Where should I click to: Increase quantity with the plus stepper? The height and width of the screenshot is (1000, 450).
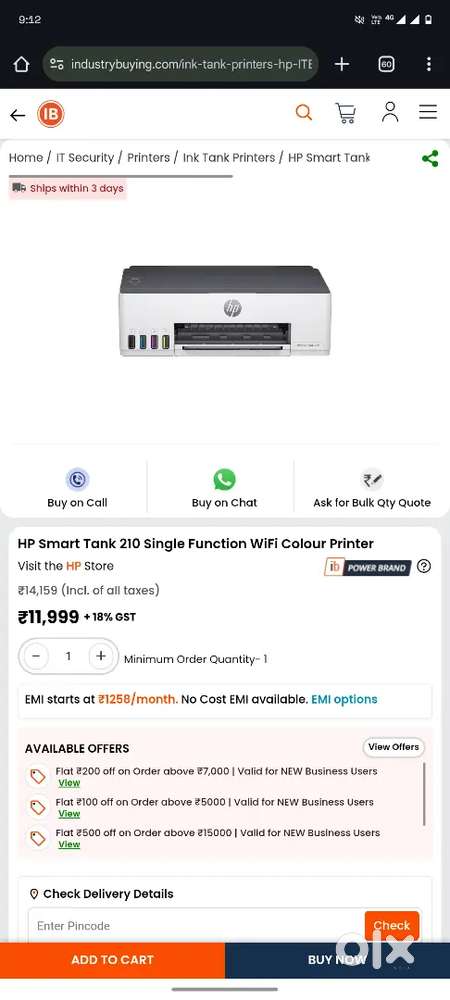[101, 656]
